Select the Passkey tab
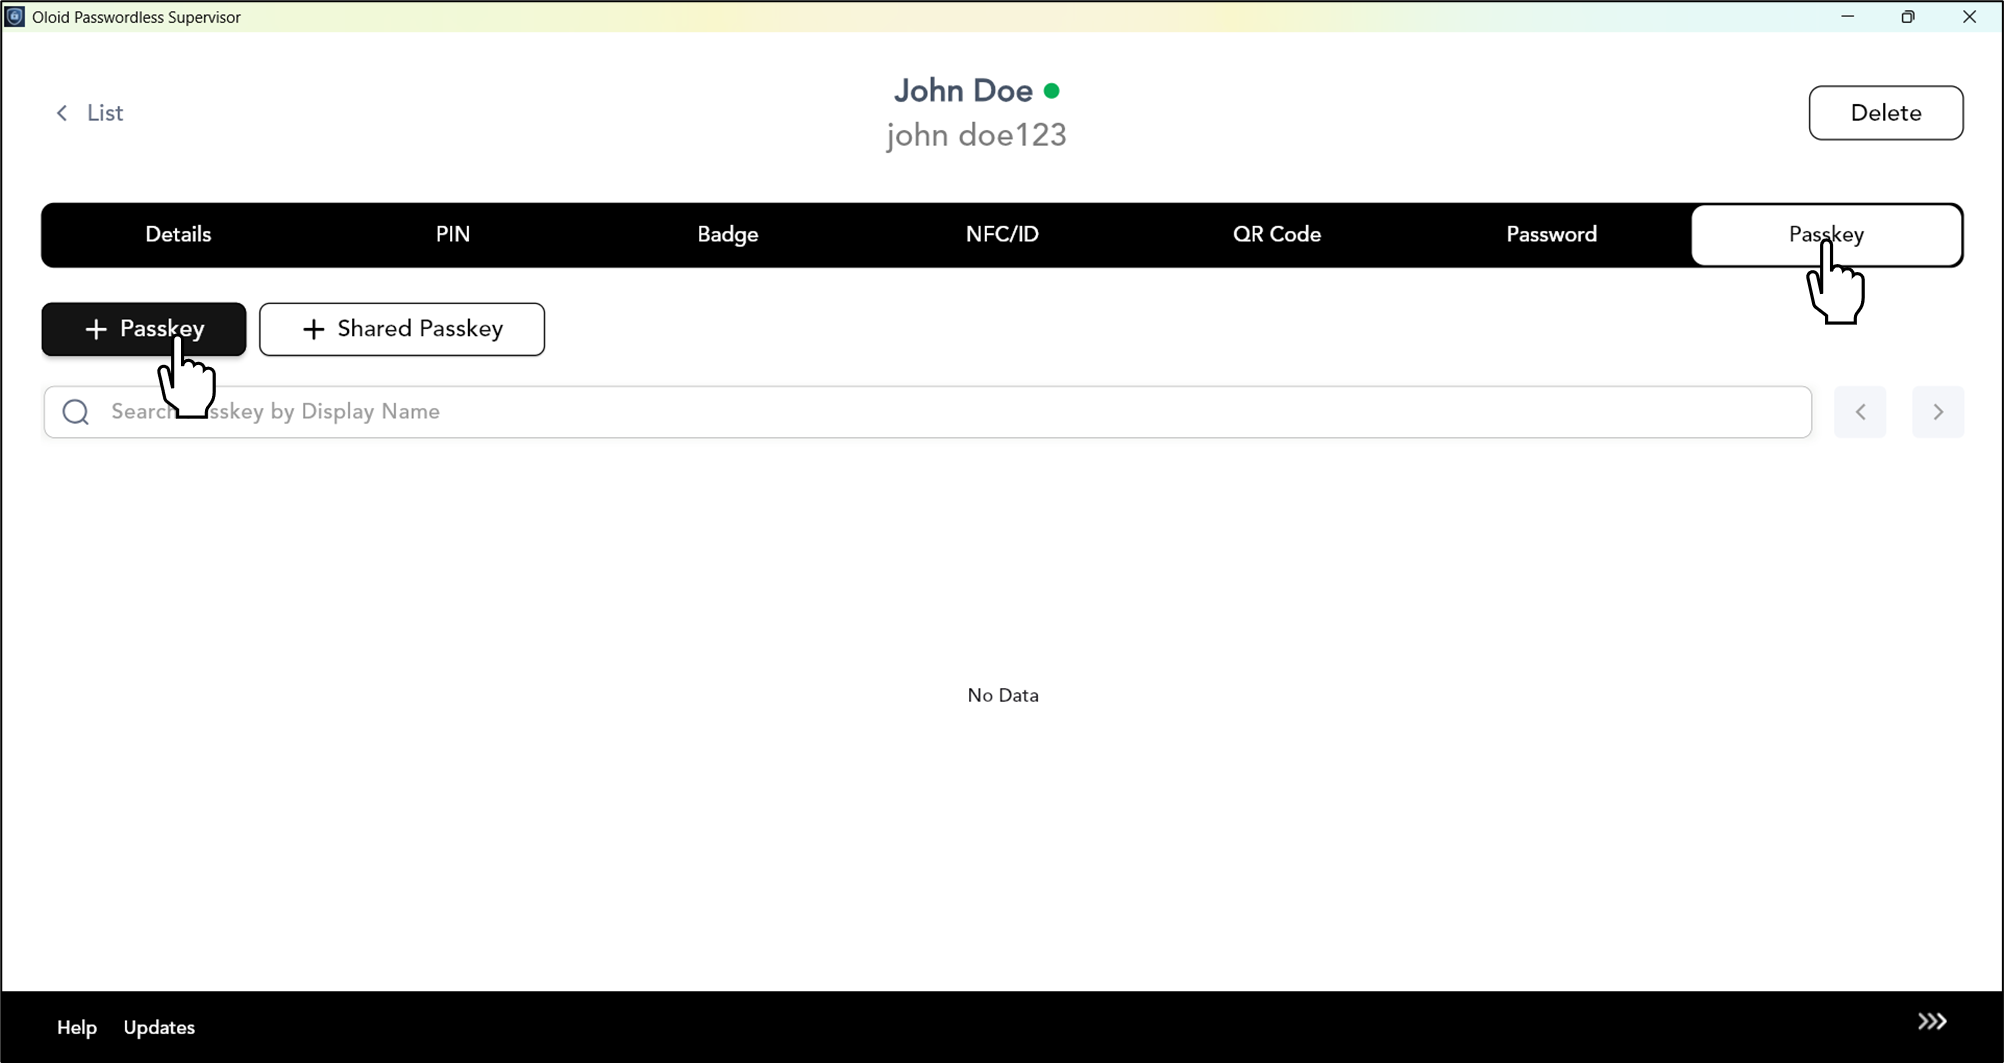The width and height of the screenshot is (2004, 1063). [1827, 235]
